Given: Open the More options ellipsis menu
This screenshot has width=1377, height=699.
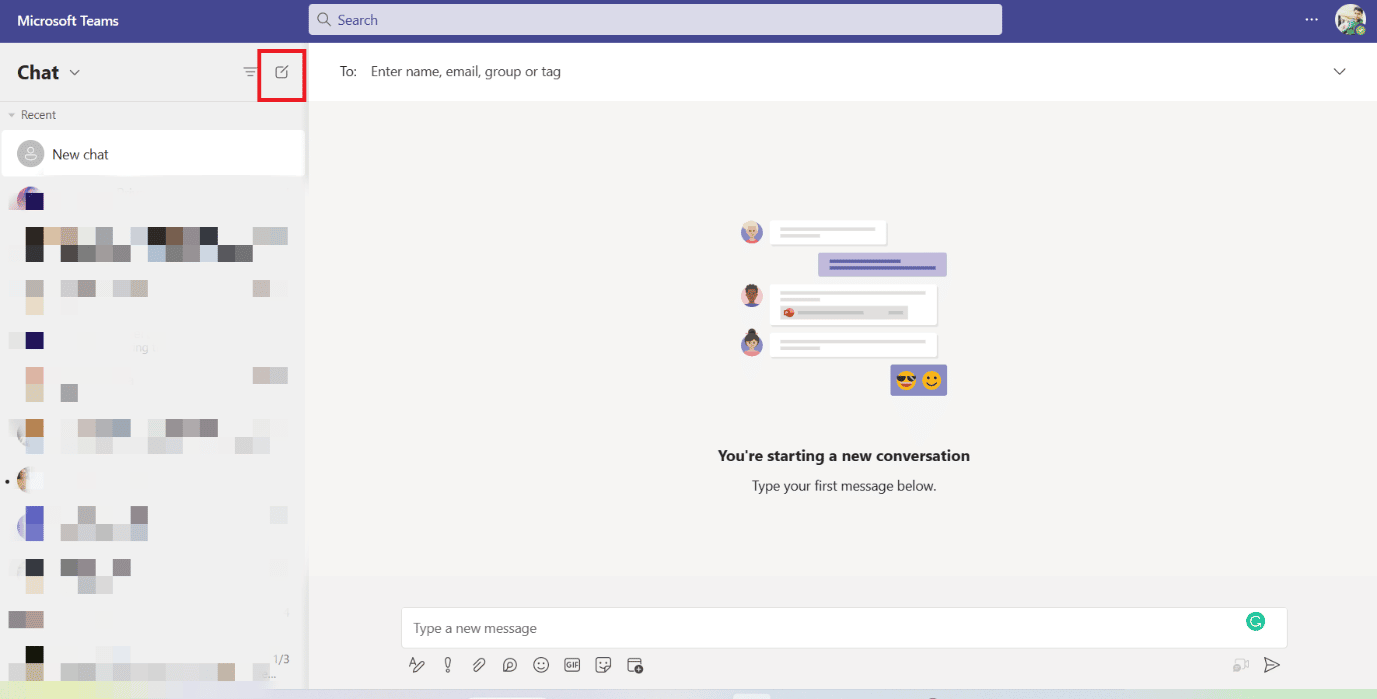Looking at the screenshot, I should coord(1313,20).
